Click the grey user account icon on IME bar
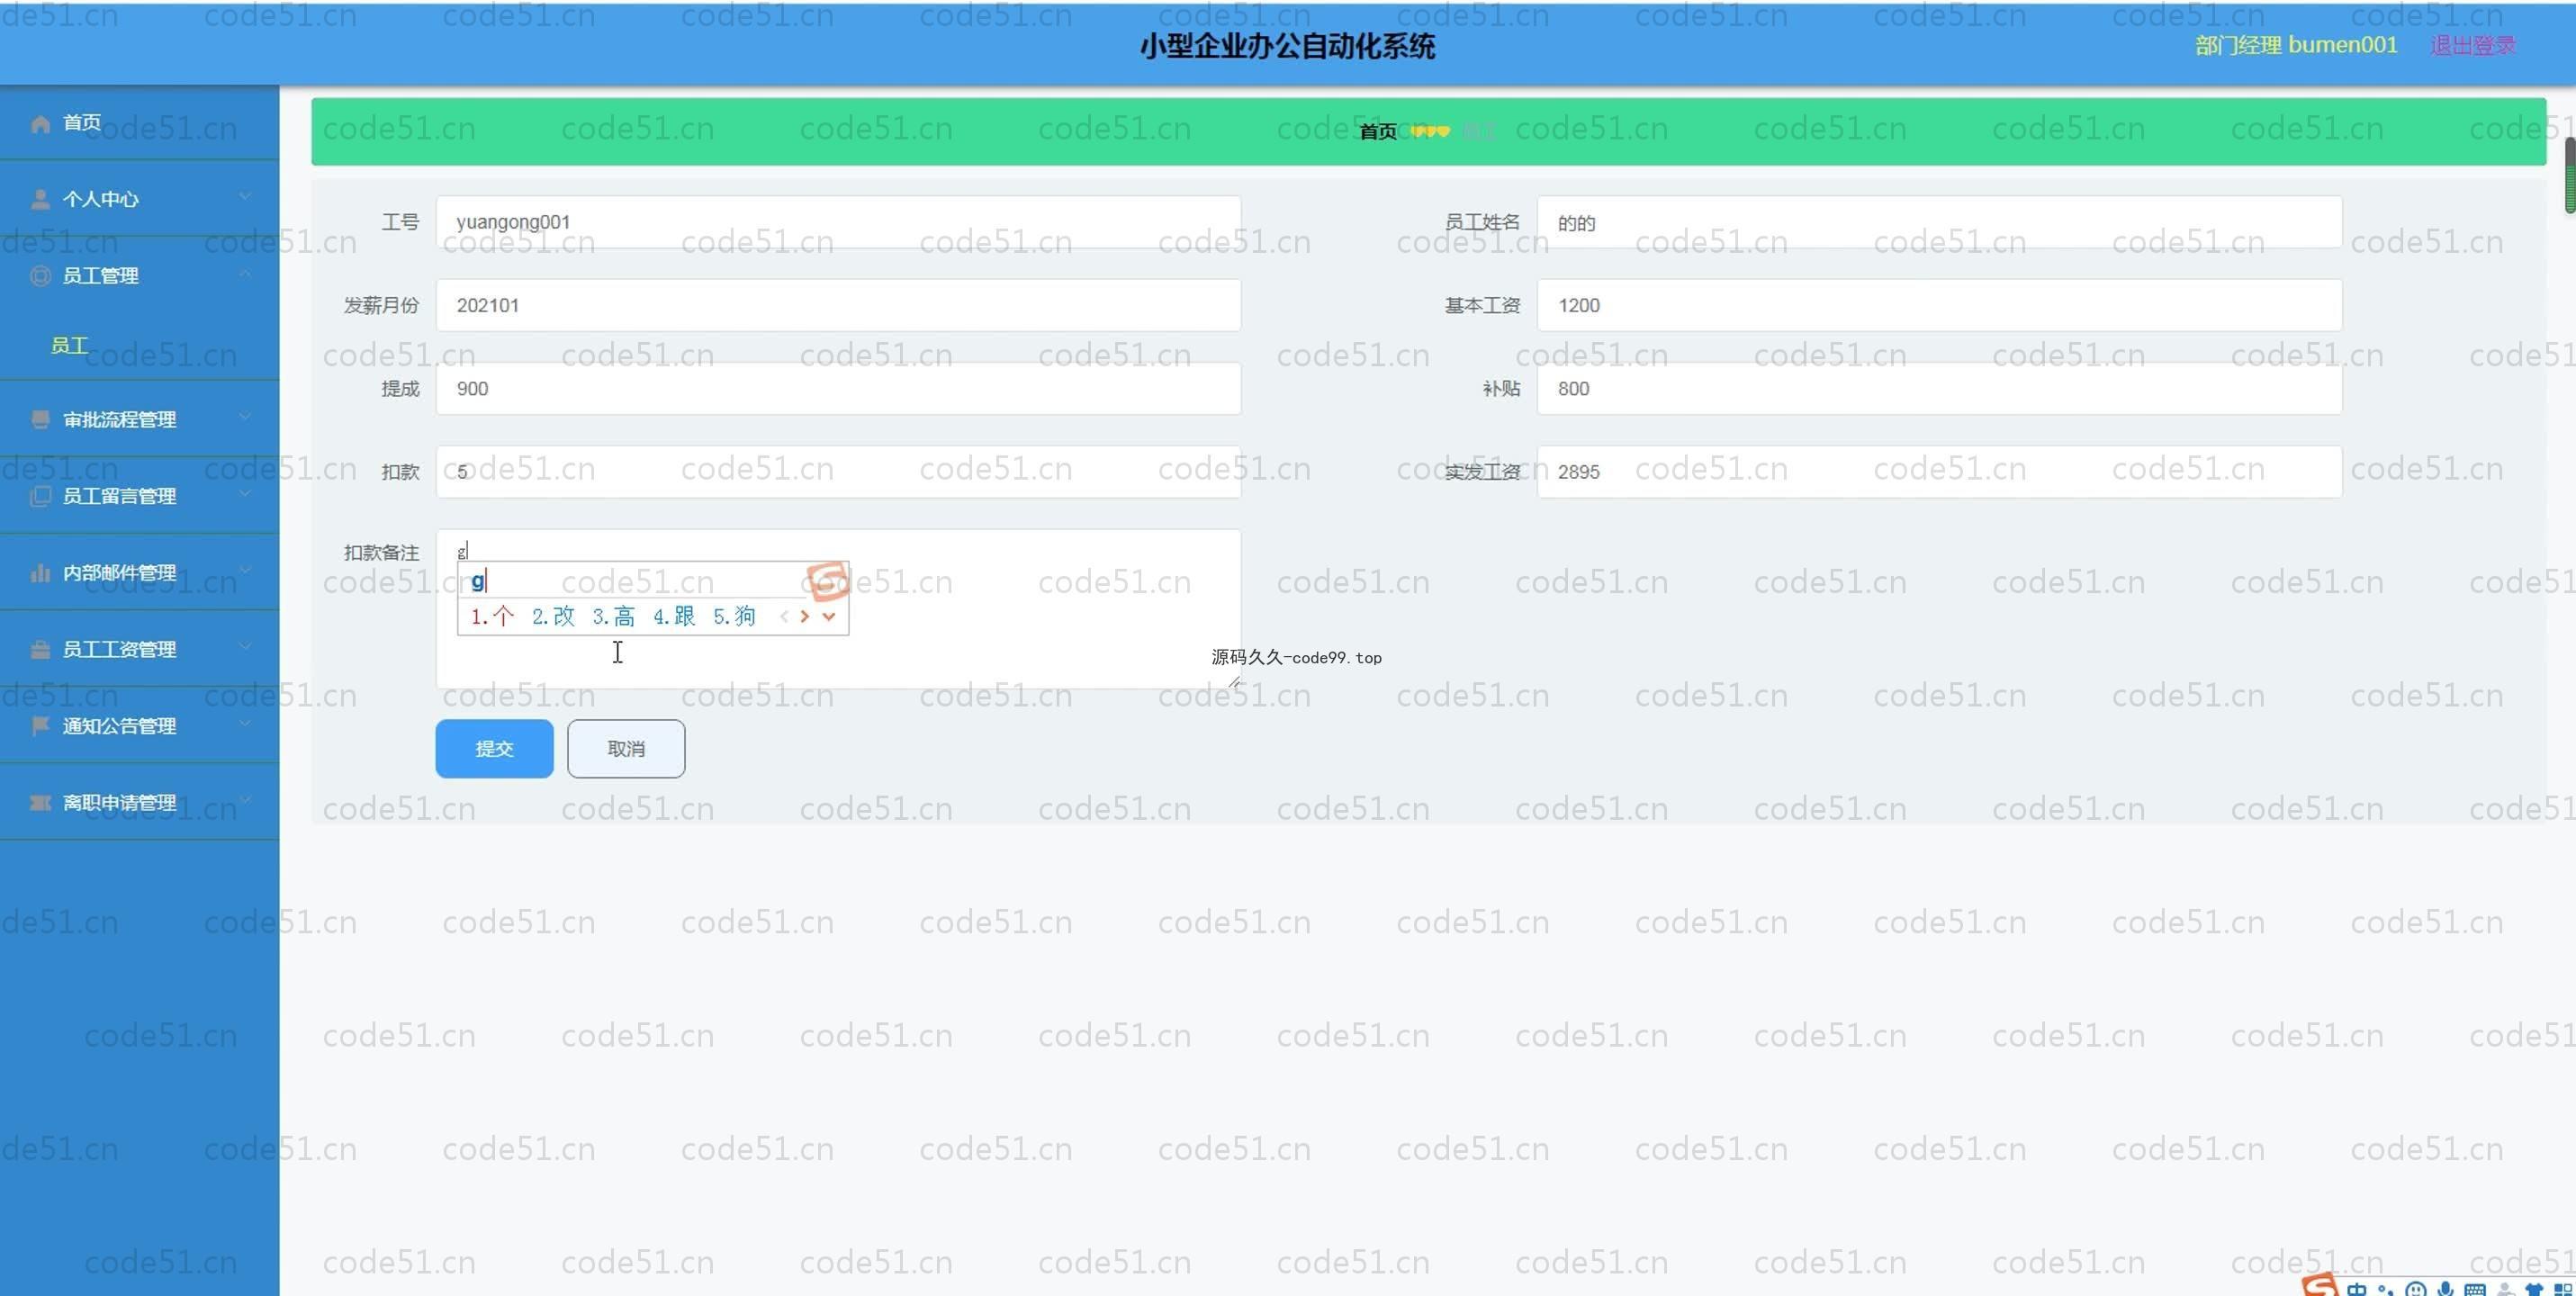This screenshot has width=2576, height=1296. (x=2505, y=1289)
